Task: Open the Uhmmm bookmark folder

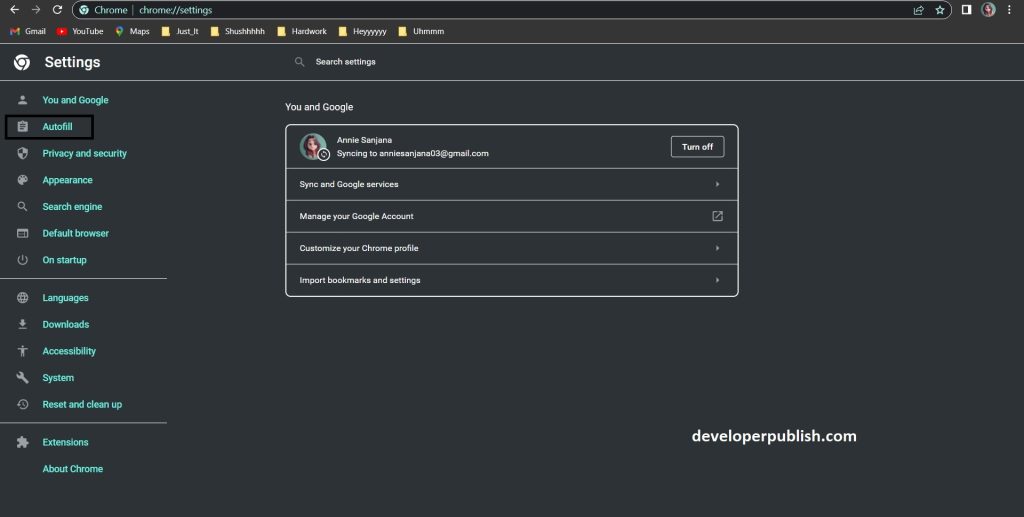Action: tap(421, 31)
